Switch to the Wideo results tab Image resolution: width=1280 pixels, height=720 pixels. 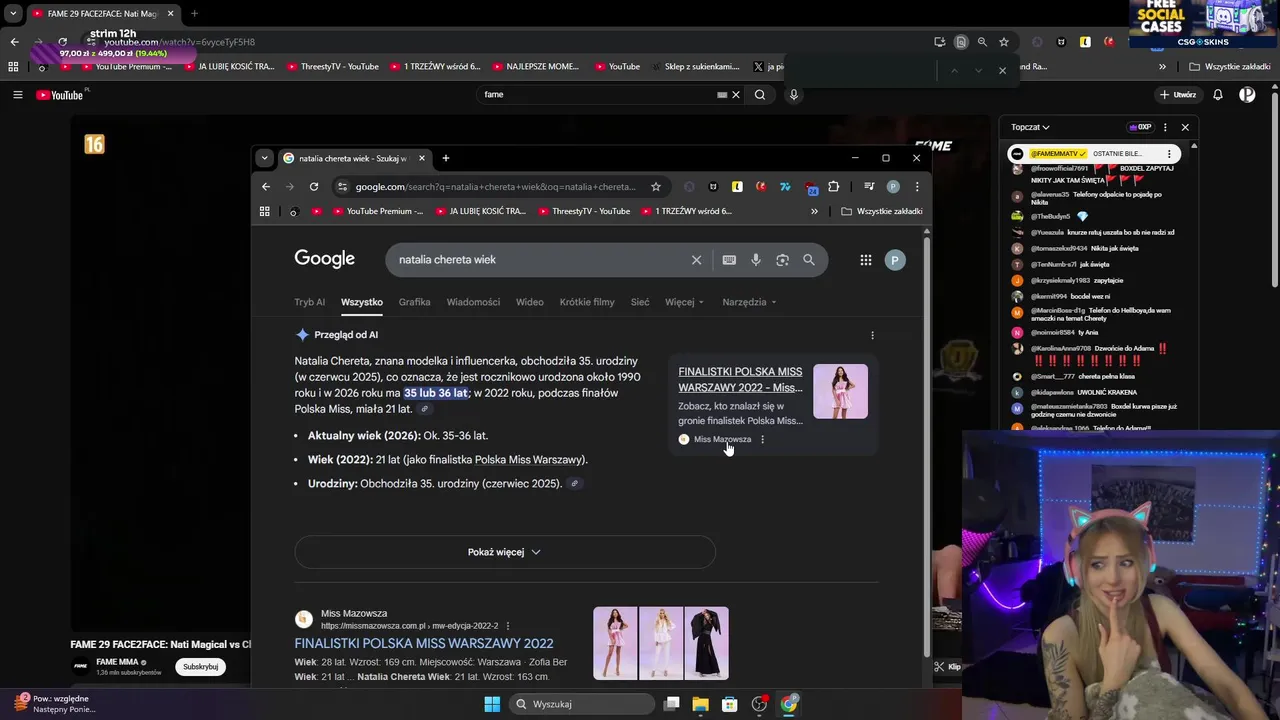530,302
